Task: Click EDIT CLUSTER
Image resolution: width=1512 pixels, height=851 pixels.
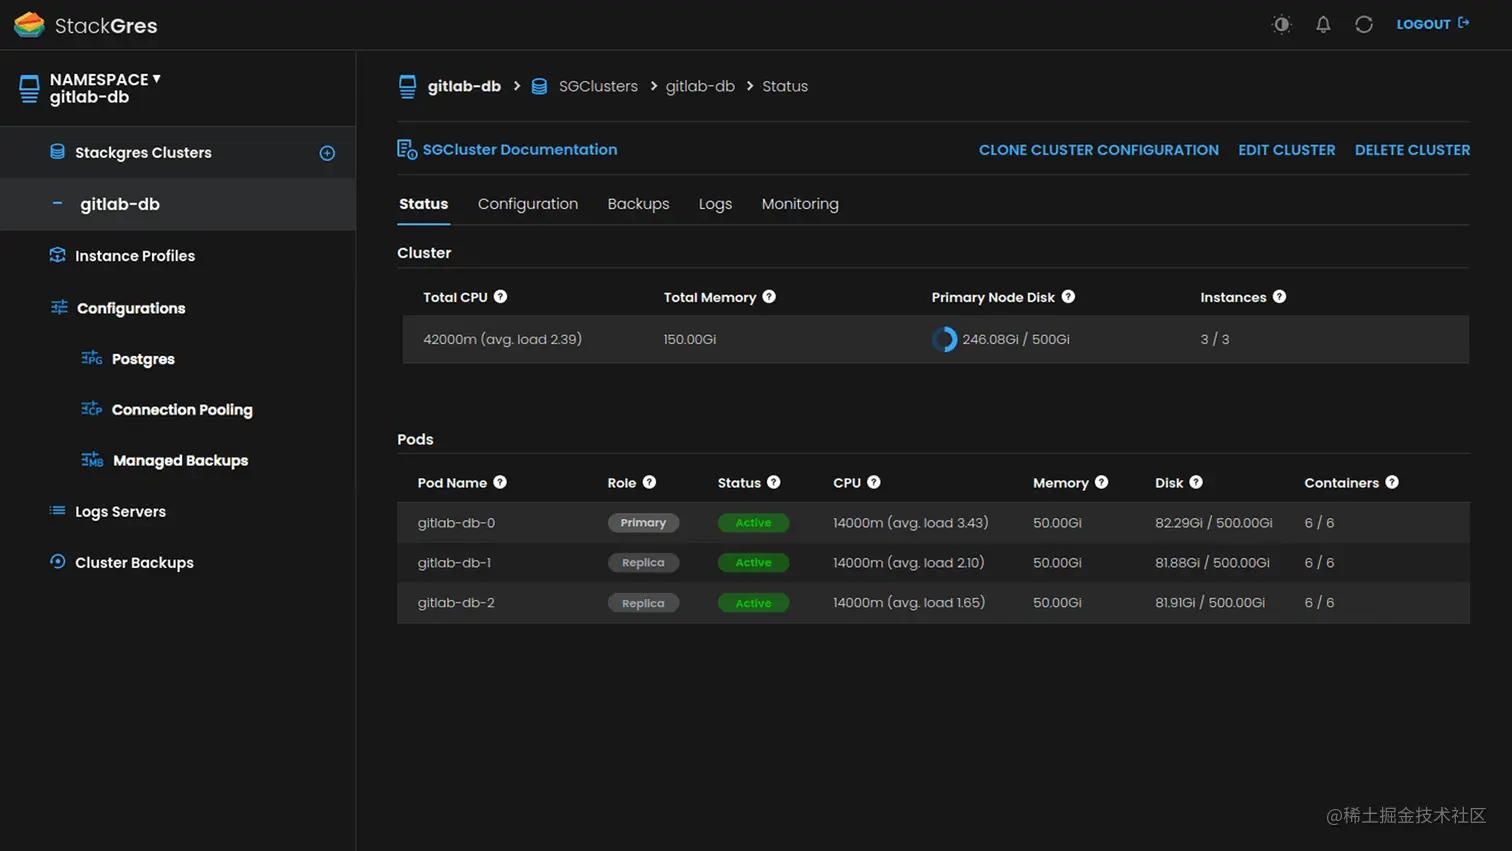Action: click(1286, 150)
